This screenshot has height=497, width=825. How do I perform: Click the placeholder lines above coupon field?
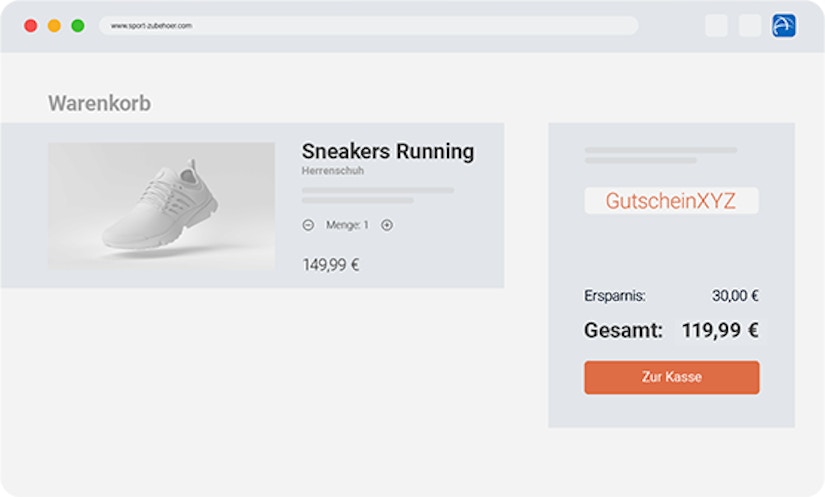coord(661,155)
